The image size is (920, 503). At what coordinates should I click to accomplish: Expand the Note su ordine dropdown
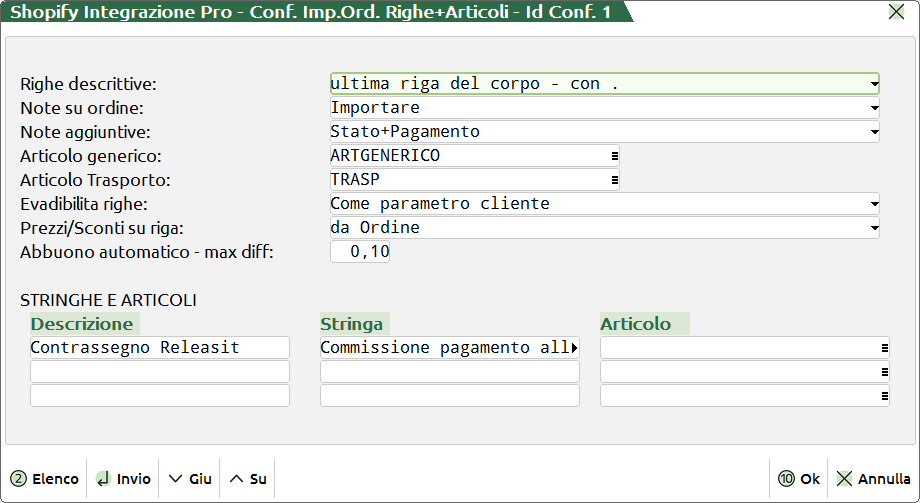tap(874, 108)
